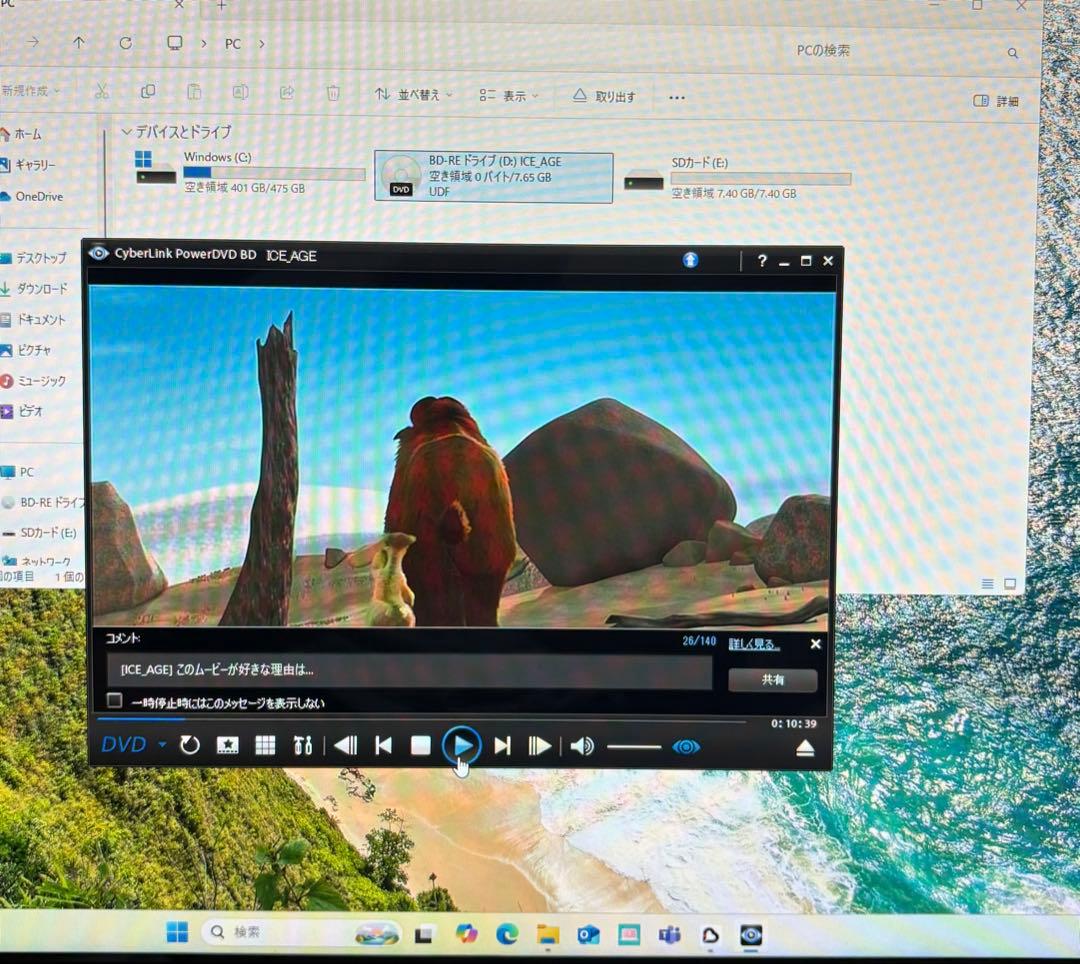The height and width of the screenshot is (964, 1080).
Task: Select the Play button in PowerDVD
Action: point(462,745)
